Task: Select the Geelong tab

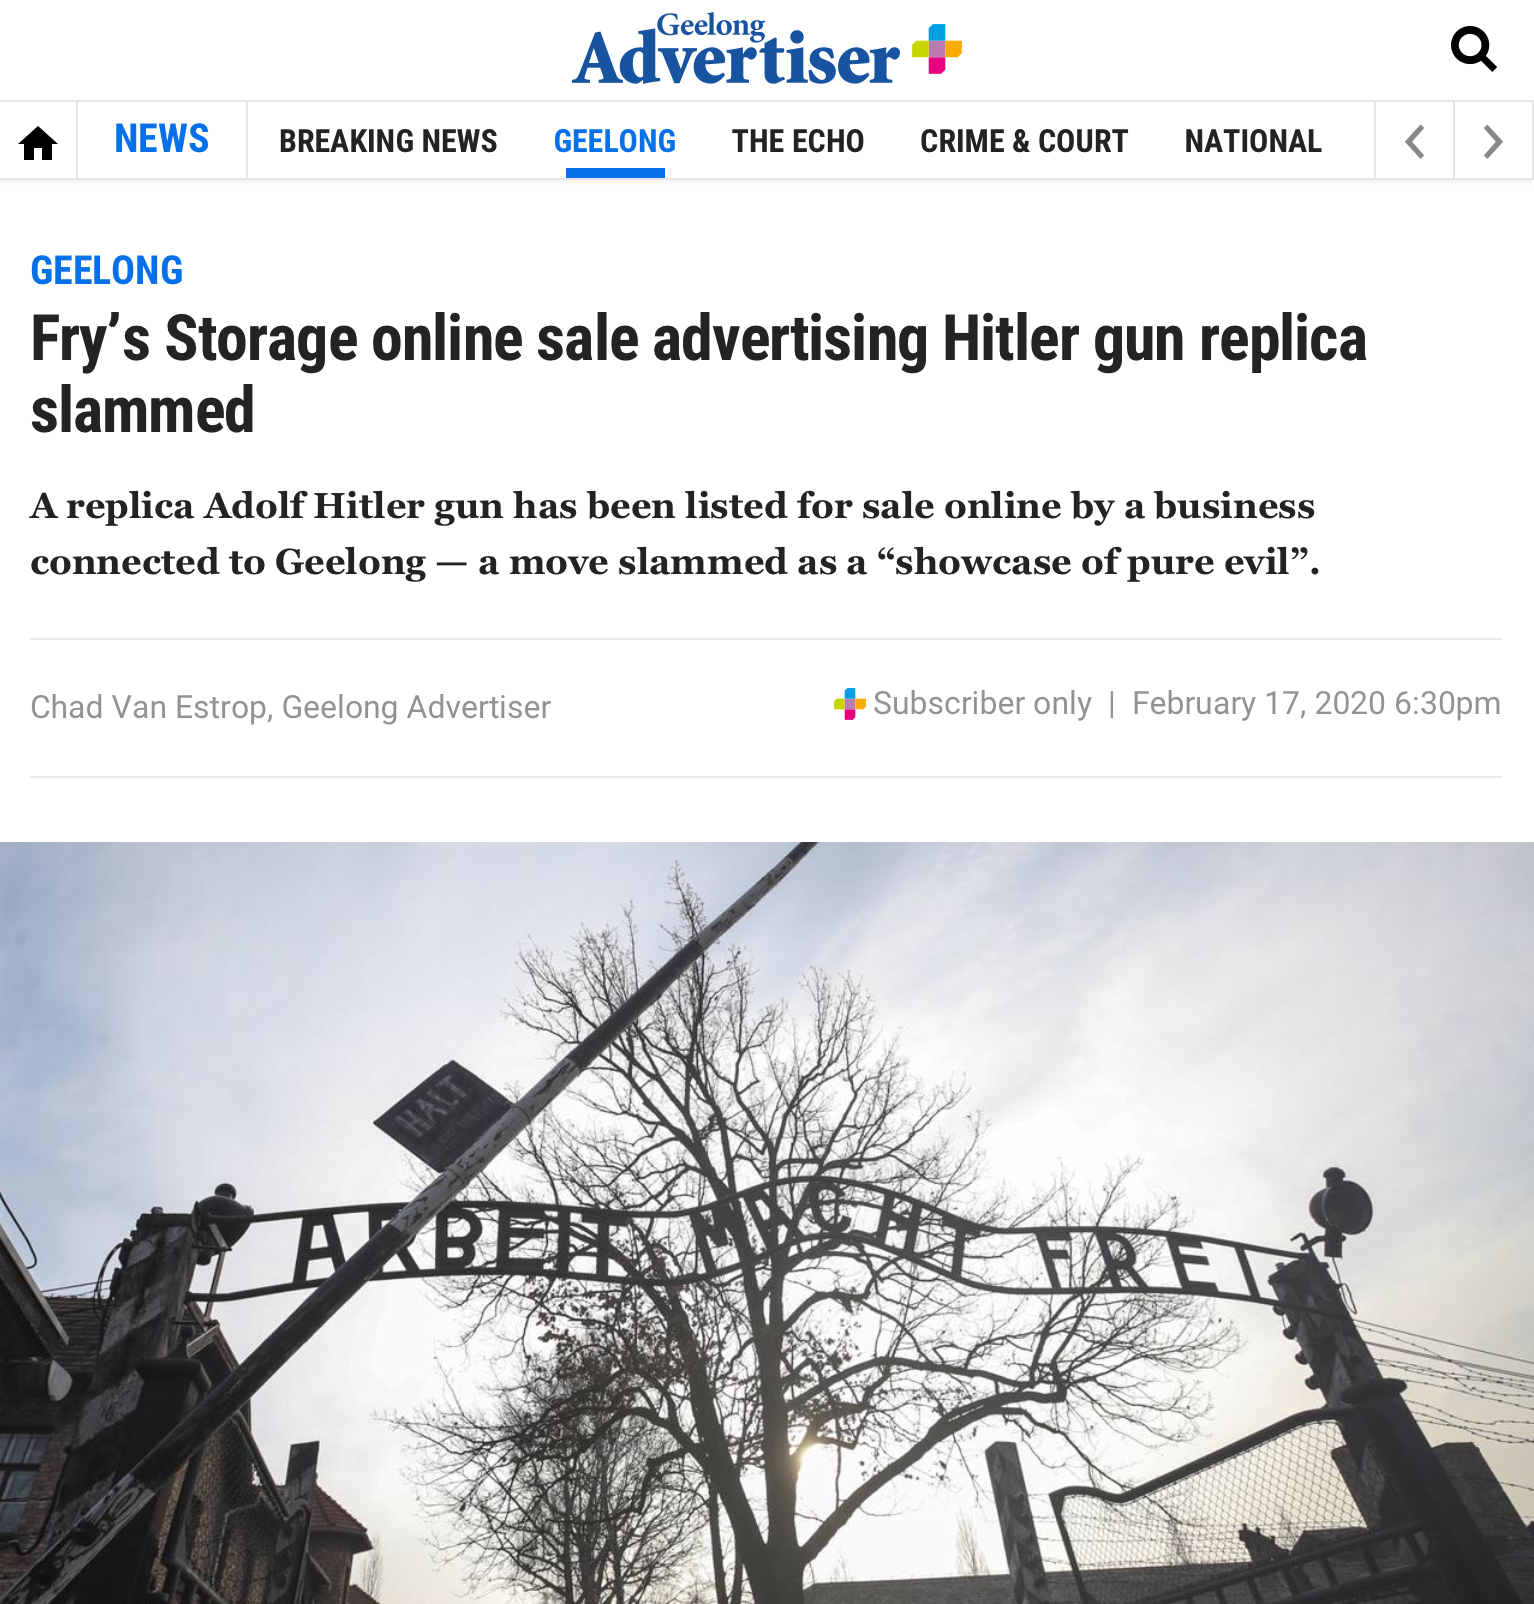Action: click(x=615, y=141)
